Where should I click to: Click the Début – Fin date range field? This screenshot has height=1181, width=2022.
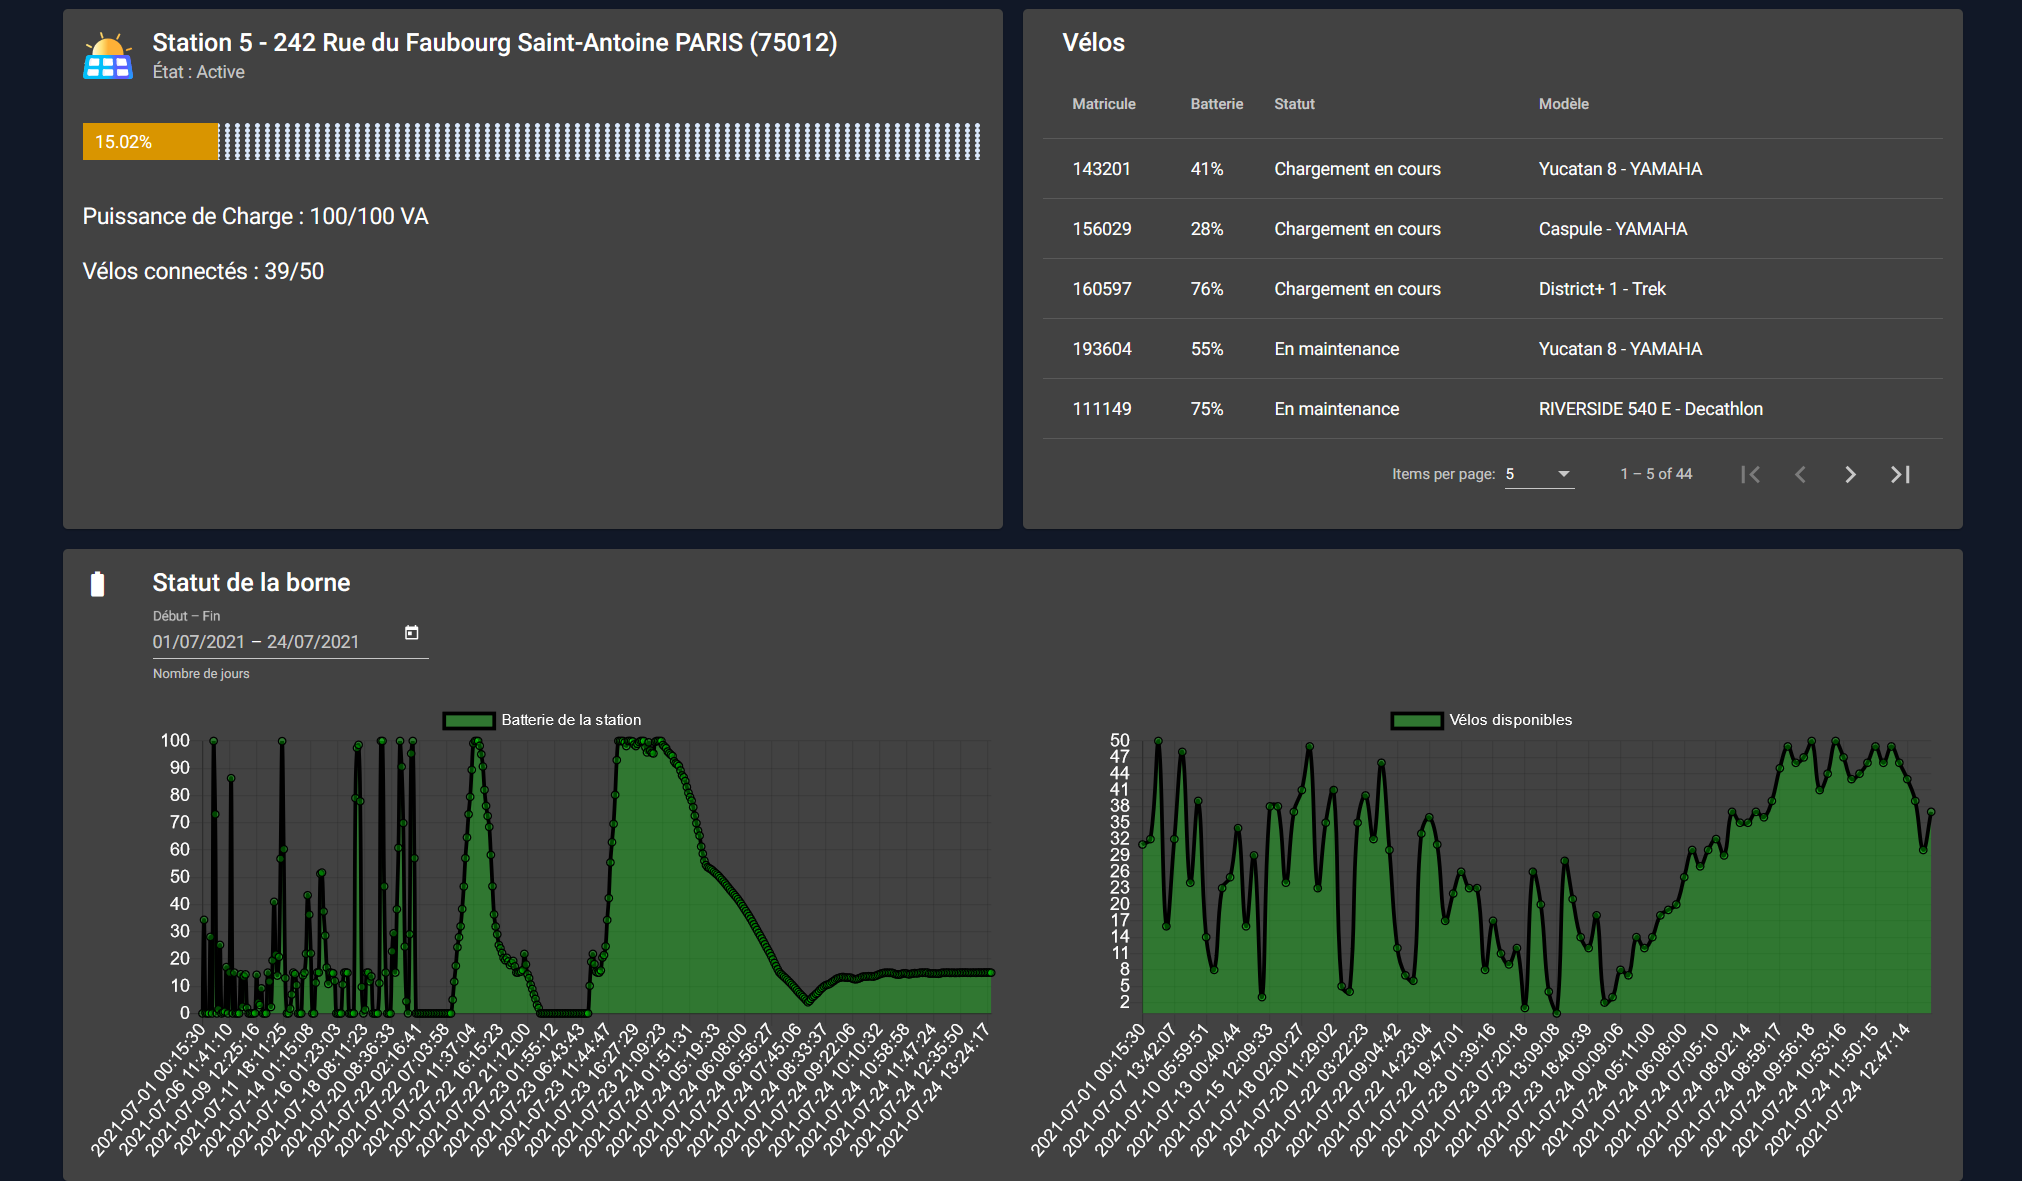point(290,642)
